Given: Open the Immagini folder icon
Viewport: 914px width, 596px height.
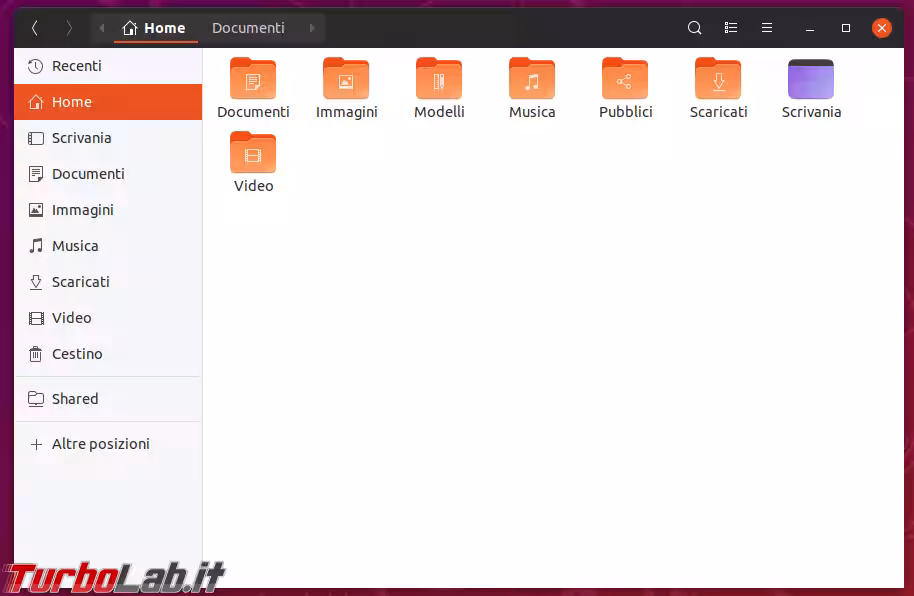Looking at the screenshot, I should coord(346,79).
